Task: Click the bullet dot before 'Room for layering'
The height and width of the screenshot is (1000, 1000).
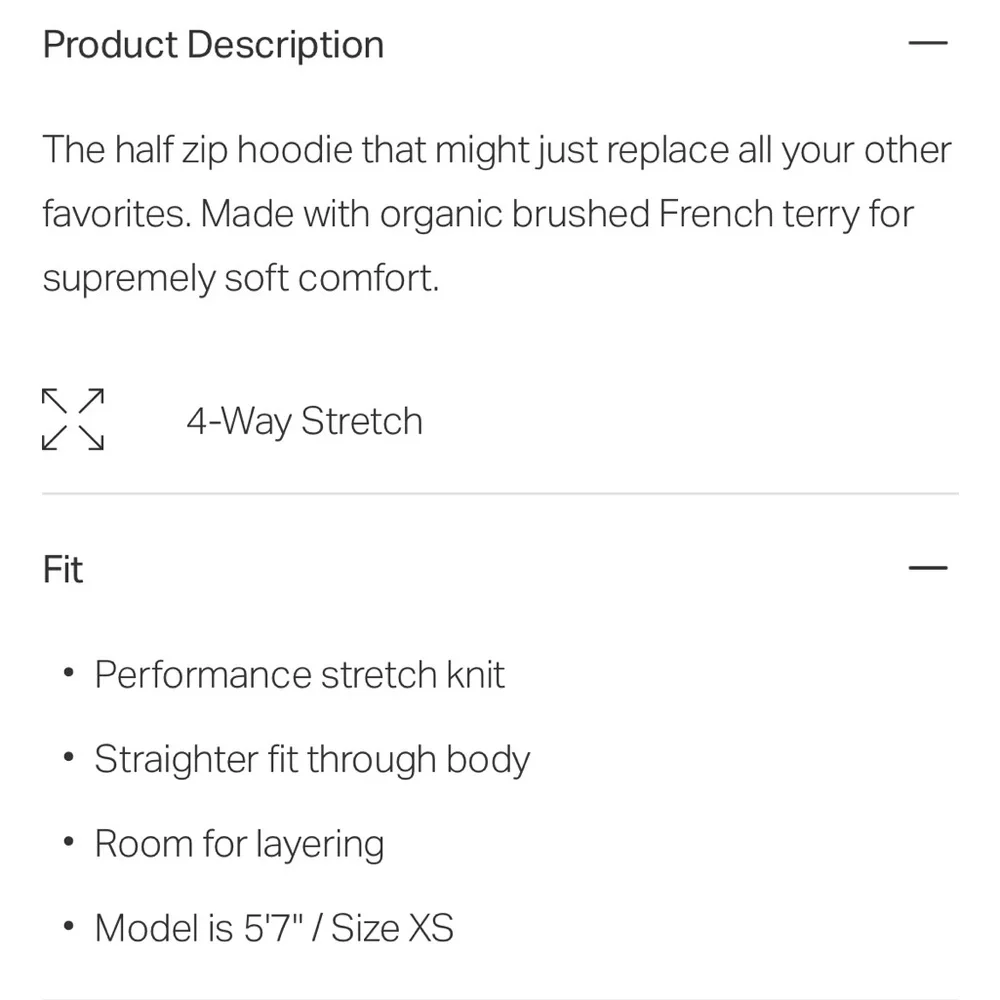Action: (x=68, y=843)
